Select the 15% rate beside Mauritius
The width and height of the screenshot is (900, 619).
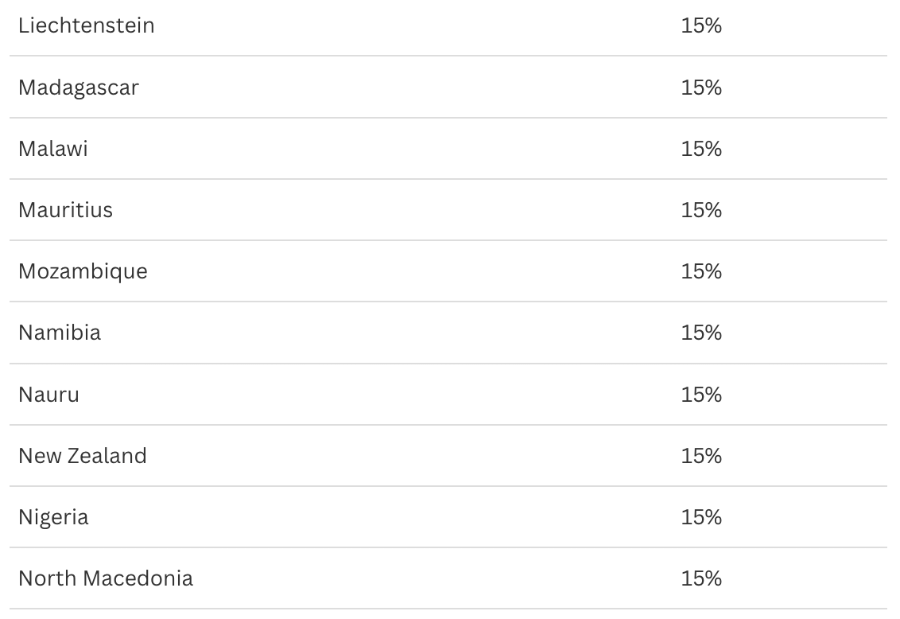[x=701, y=210]
